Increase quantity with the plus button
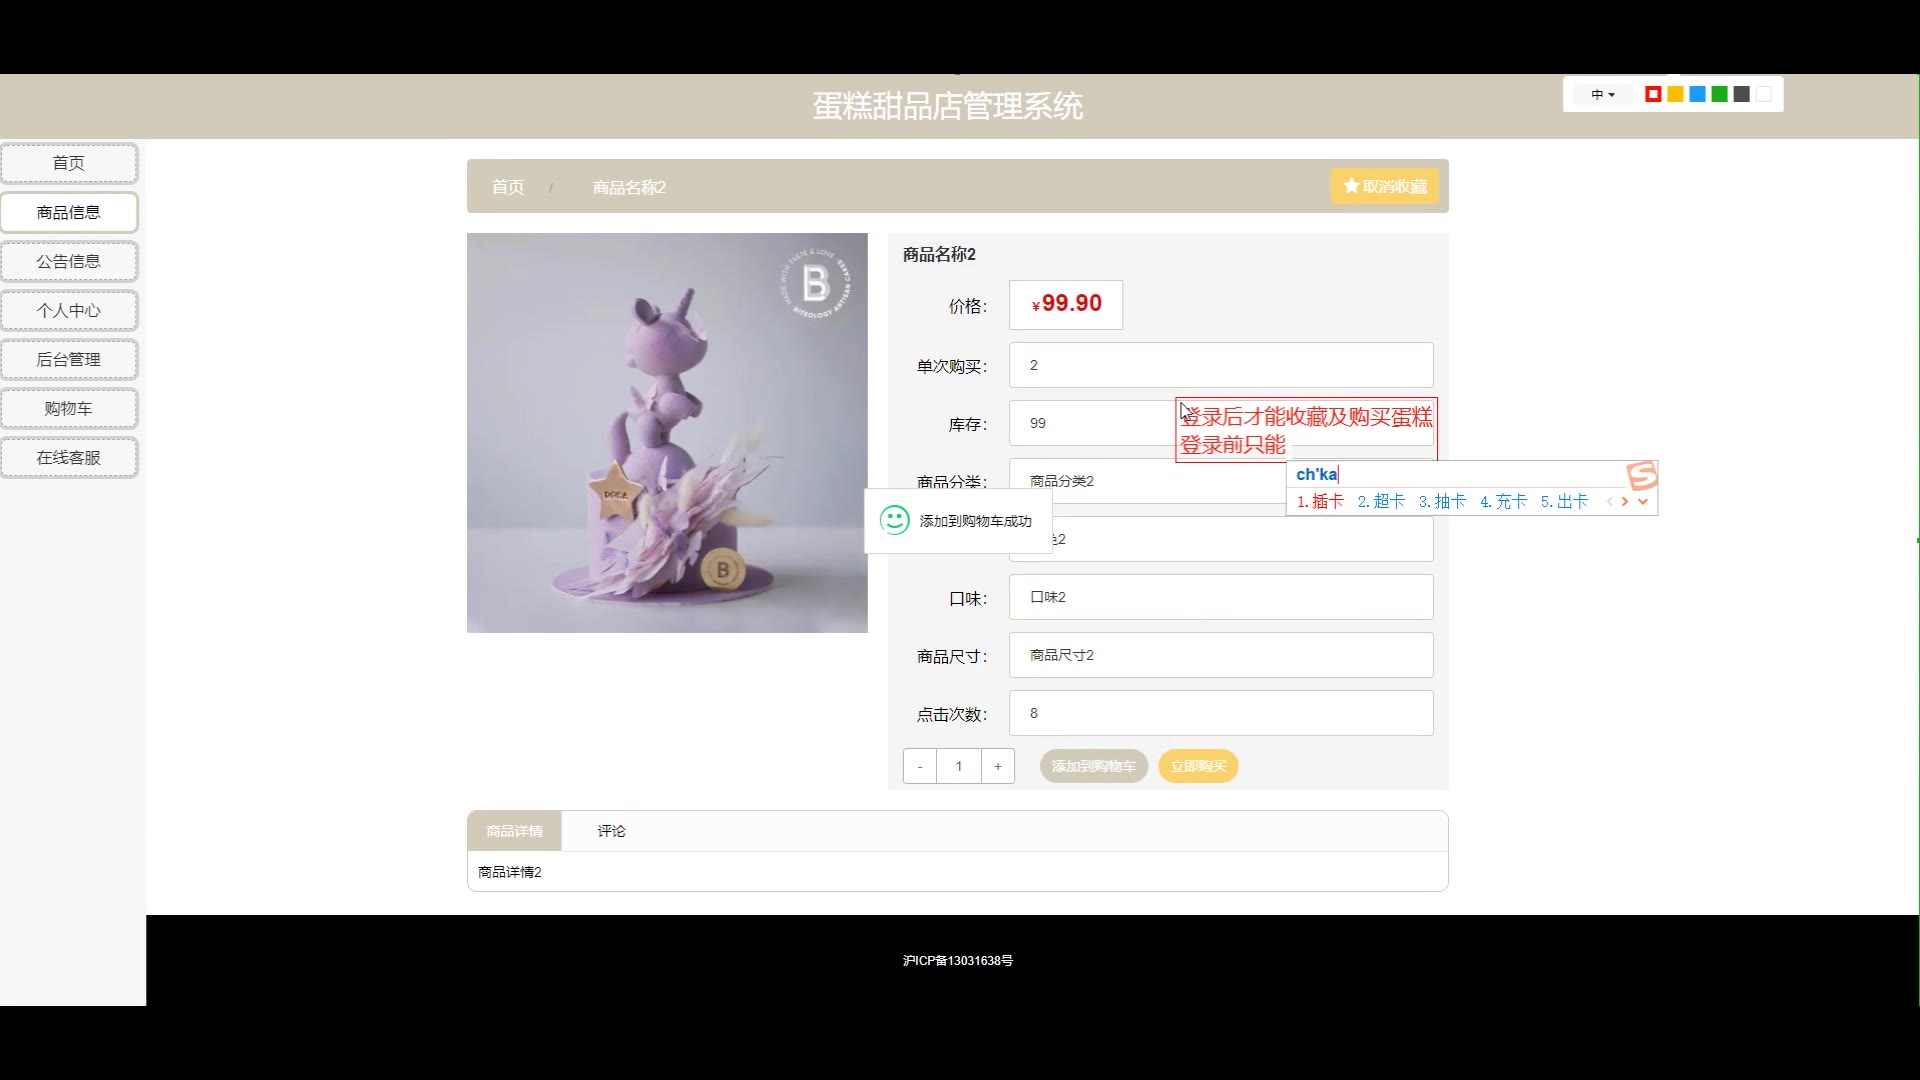This screenshot has height=1080, width=1920. point(997,767)
